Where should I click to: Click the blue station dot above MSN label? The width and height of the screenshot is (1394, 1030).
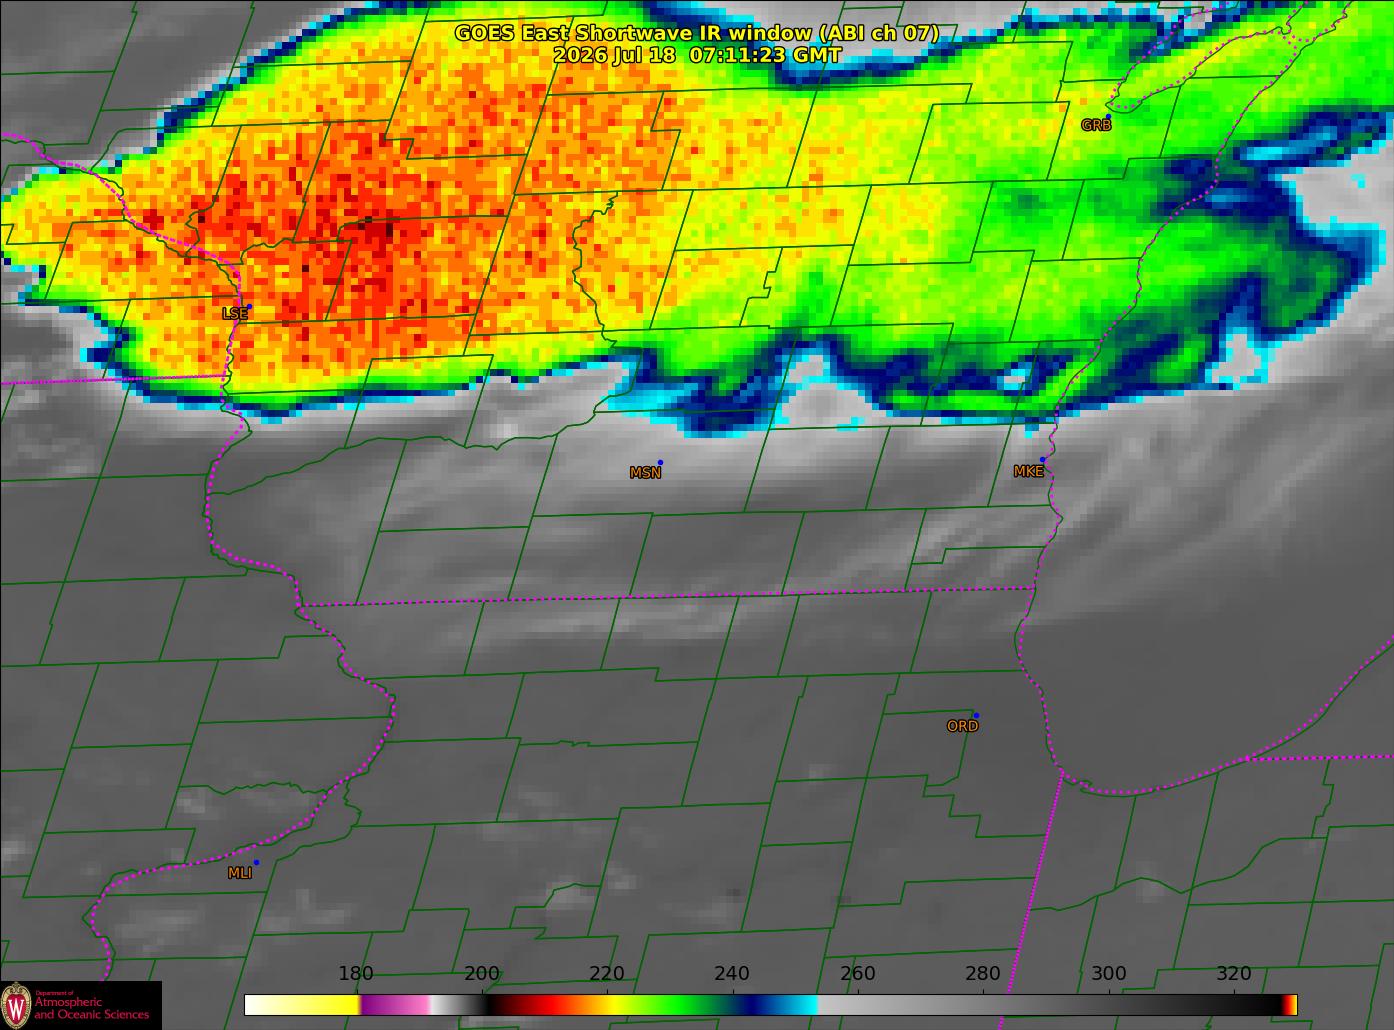pyautogui.click(x=660, y=463)
